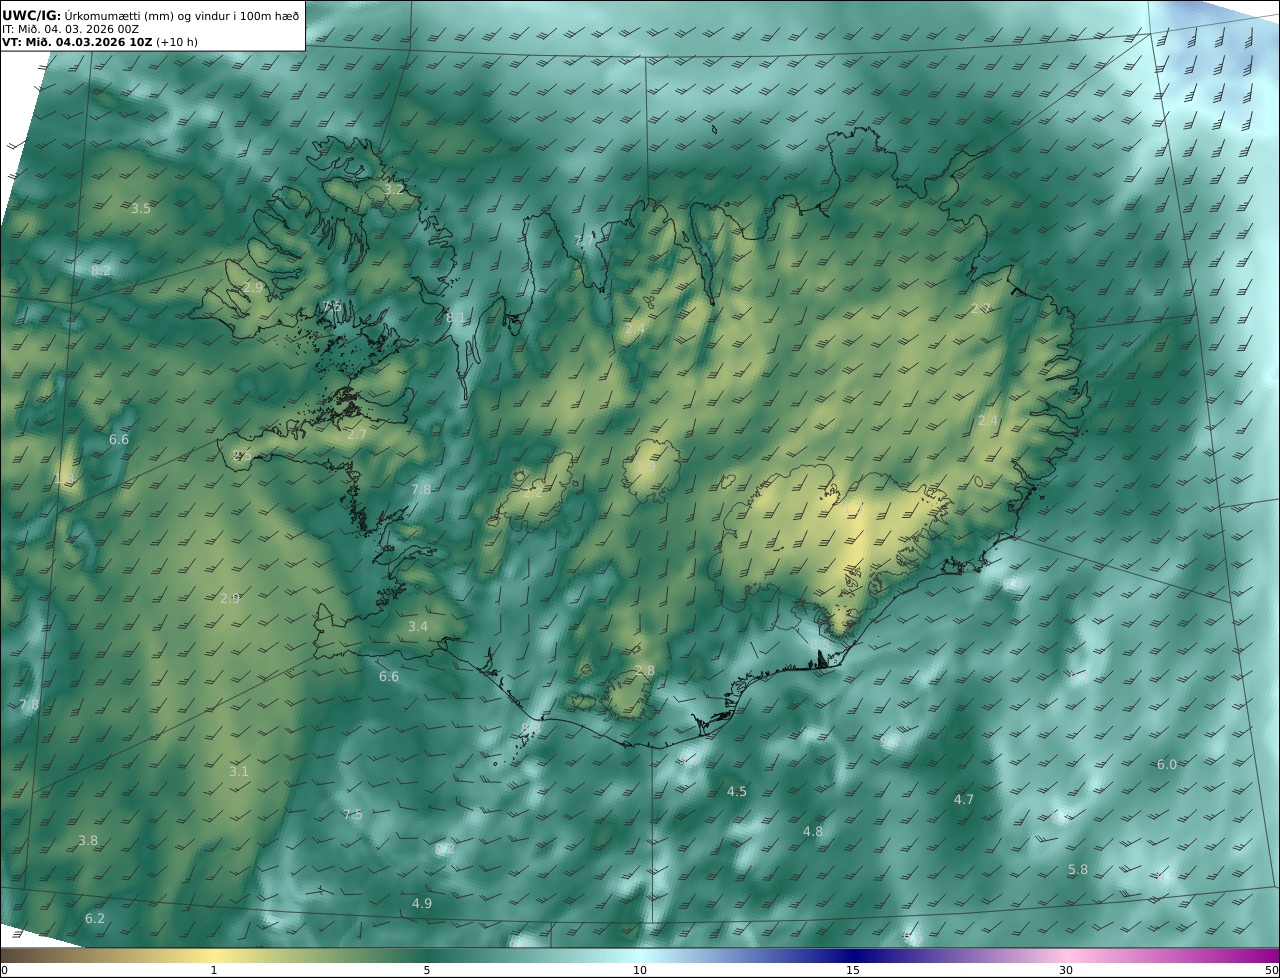This screenshot has width=1280, height=978.
Task: Click the color scale tick label '0'
Action: 4,971
